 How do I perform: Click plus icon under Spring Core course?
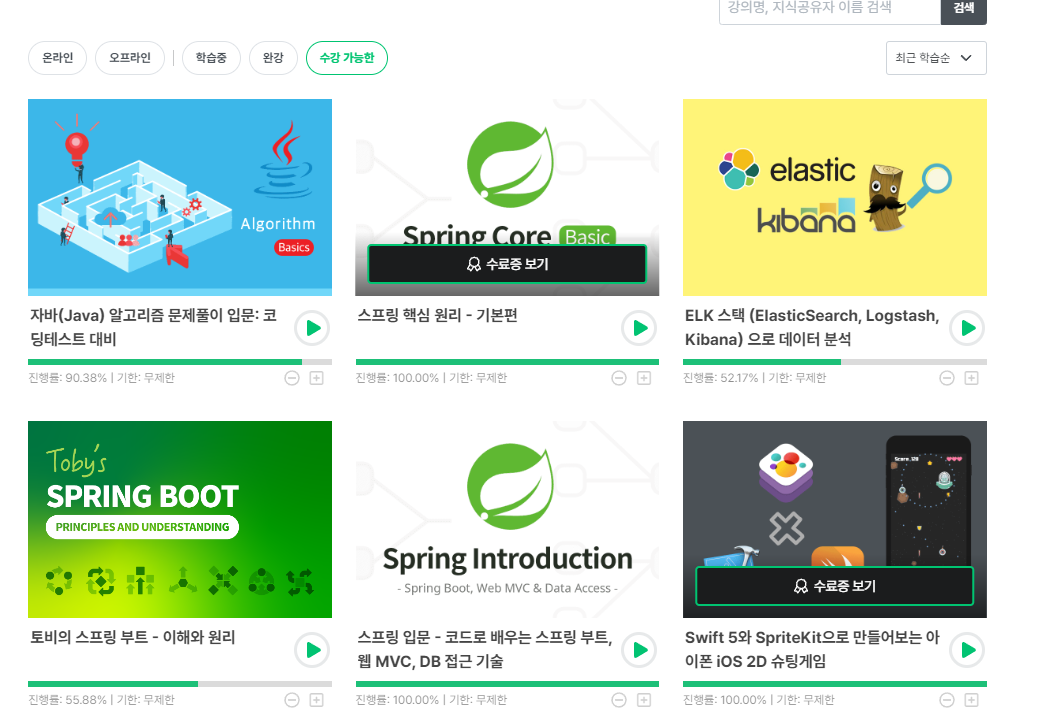pos(644,378)
